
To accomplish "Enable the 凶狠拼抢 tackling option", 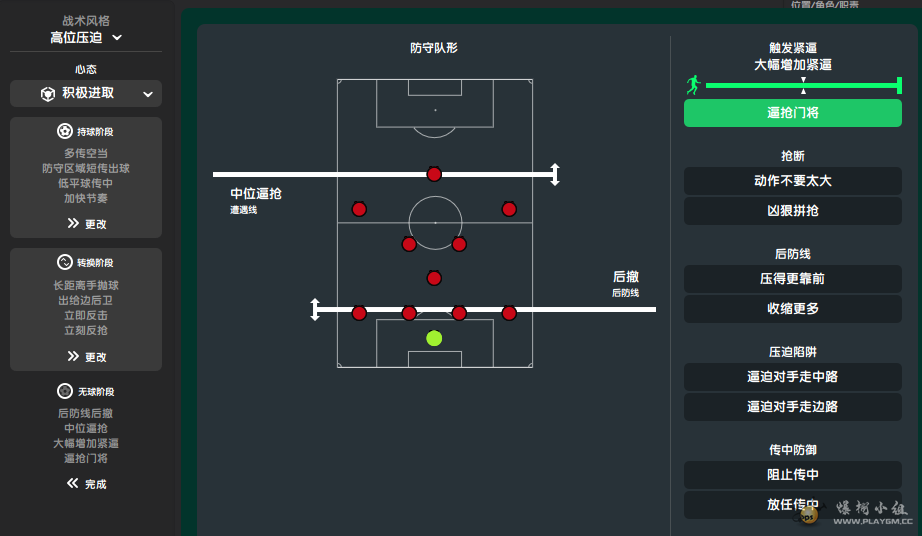I will coord(792,211).
